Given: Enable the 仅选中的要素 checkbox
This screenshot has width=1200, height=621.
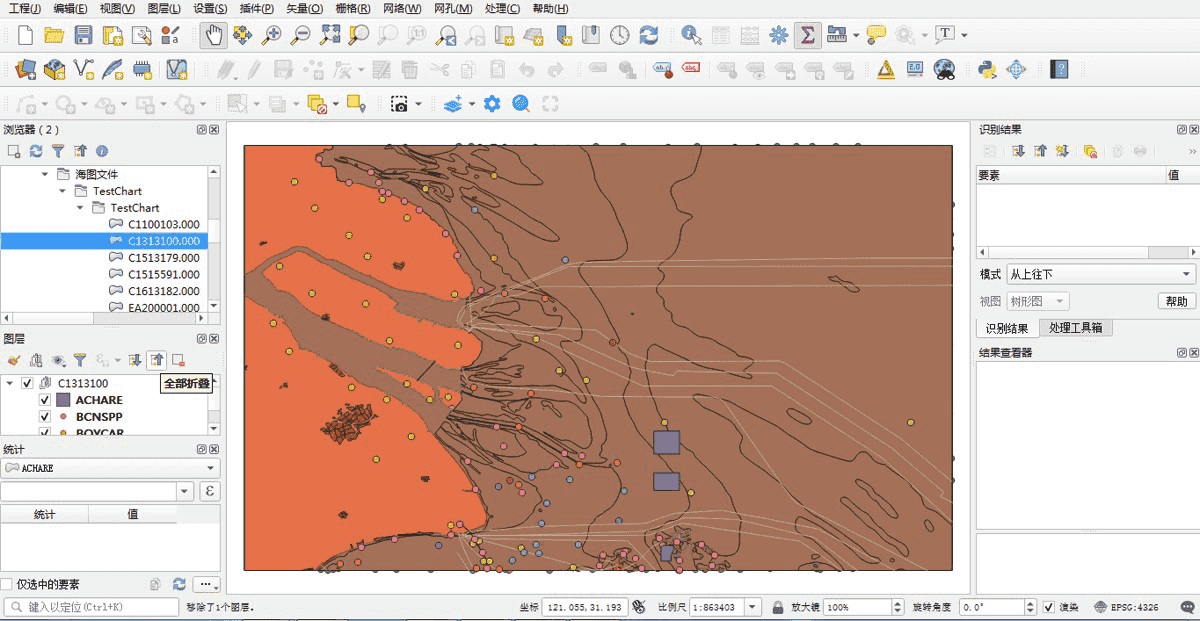Looking at the screenshot, I should tap(8, 584).
